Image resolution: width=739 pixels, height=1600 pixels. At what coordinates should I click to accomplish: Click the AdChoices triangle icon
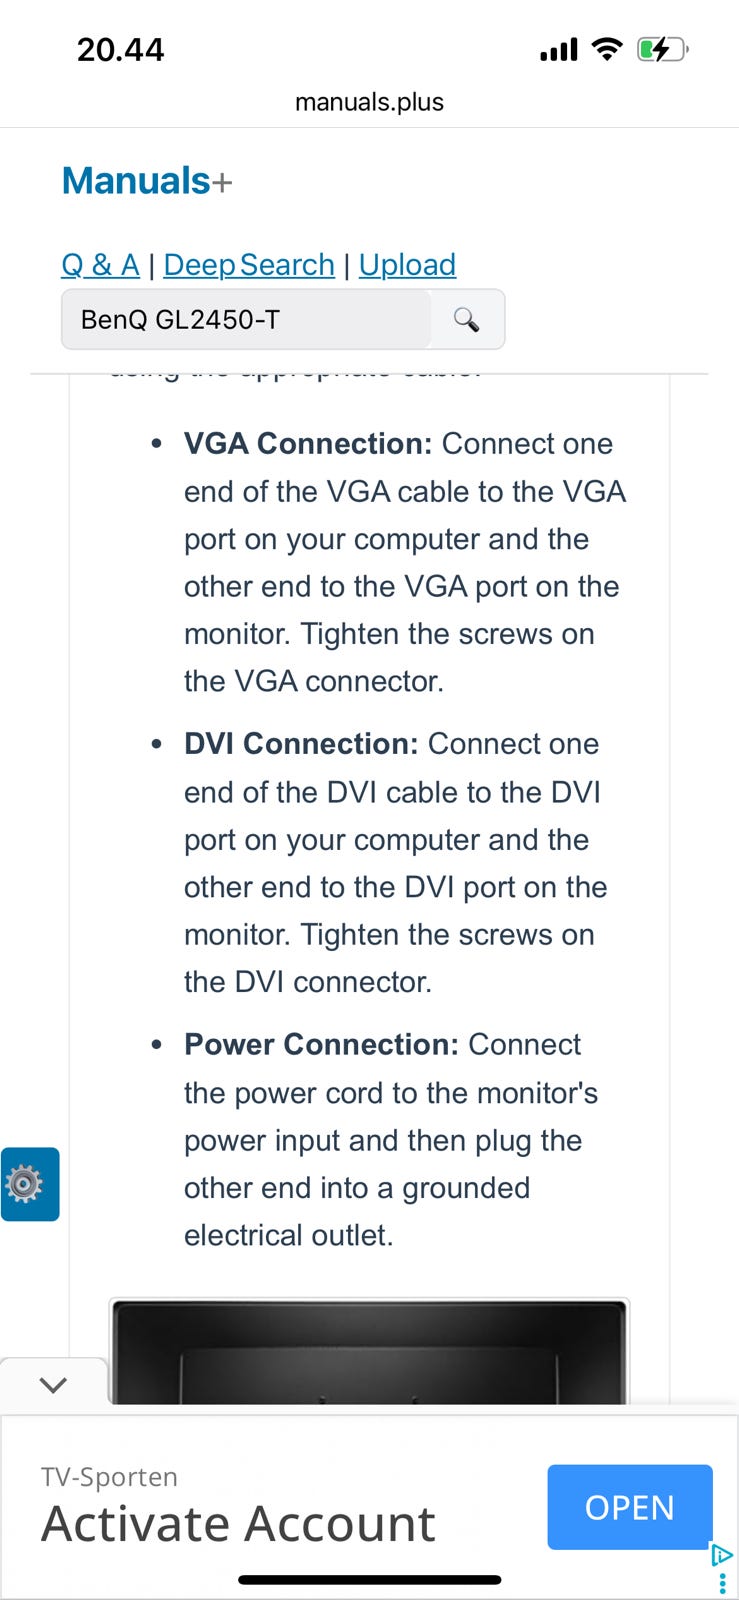pyautogui.click(x=722, y=1555)
